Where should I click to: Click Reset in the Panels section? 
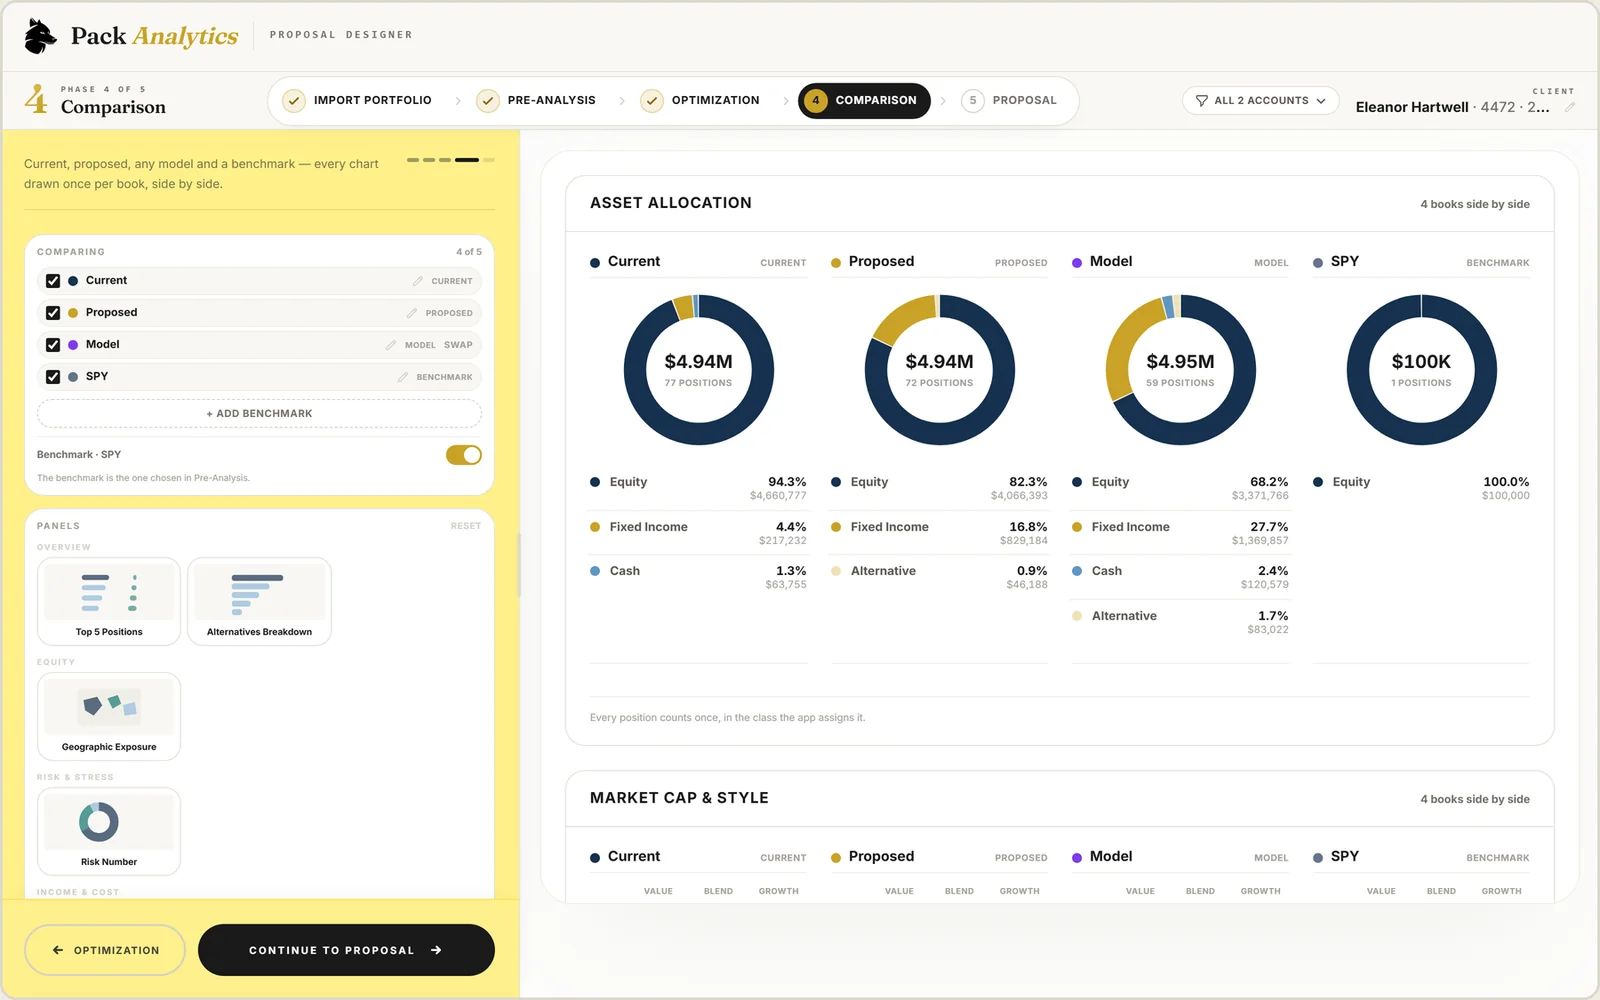click(x=466, y=526)
